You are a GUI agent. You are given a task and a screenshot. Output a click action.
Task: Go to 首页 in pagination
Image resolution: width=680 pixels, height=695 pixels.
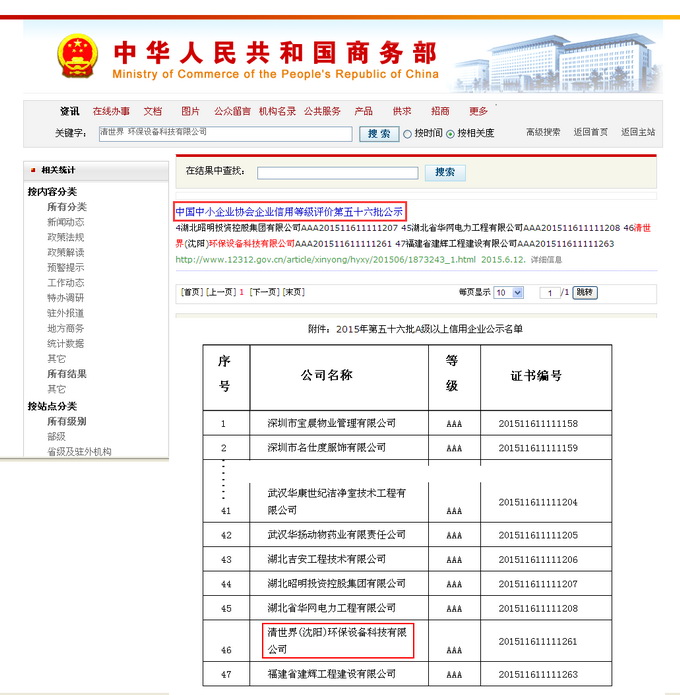[x=192, y=292]
